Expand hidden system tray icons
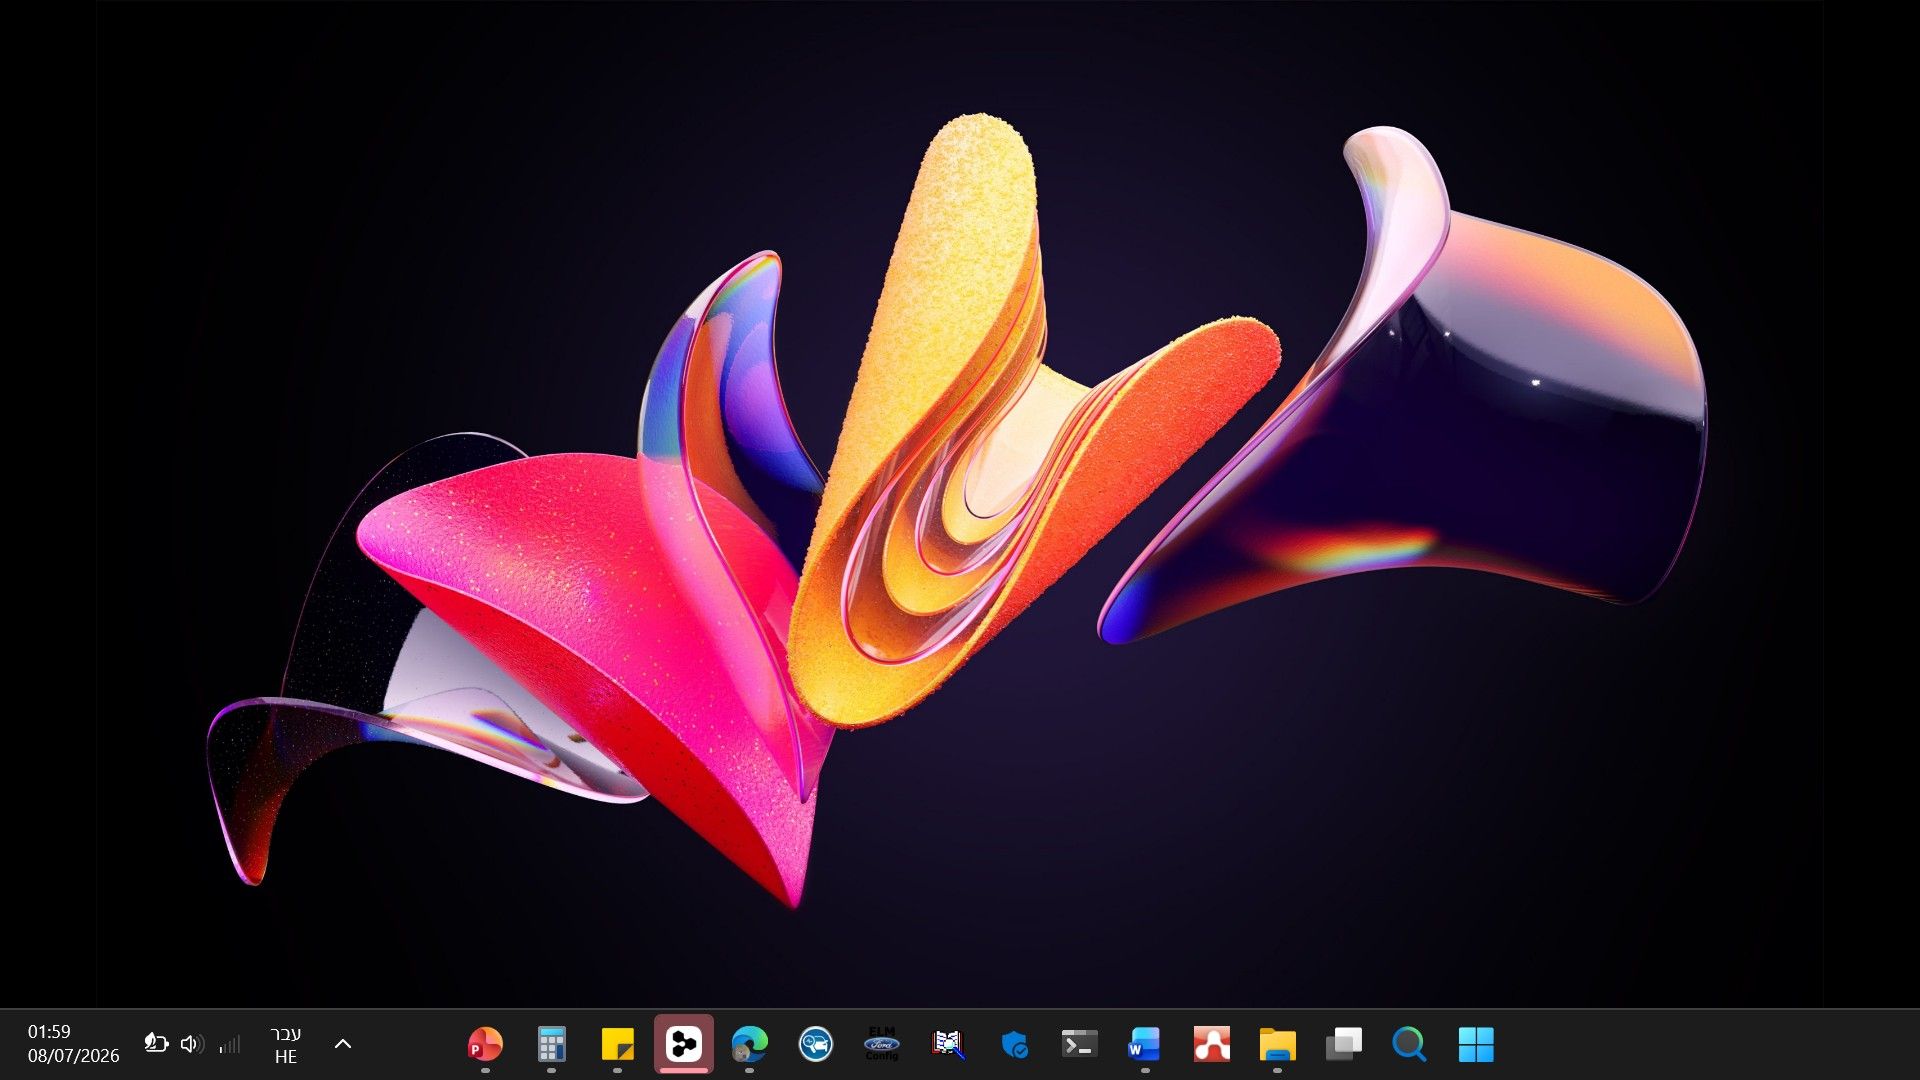Viewport: 1920px width, 1080px height. [x=343, y=1044]
